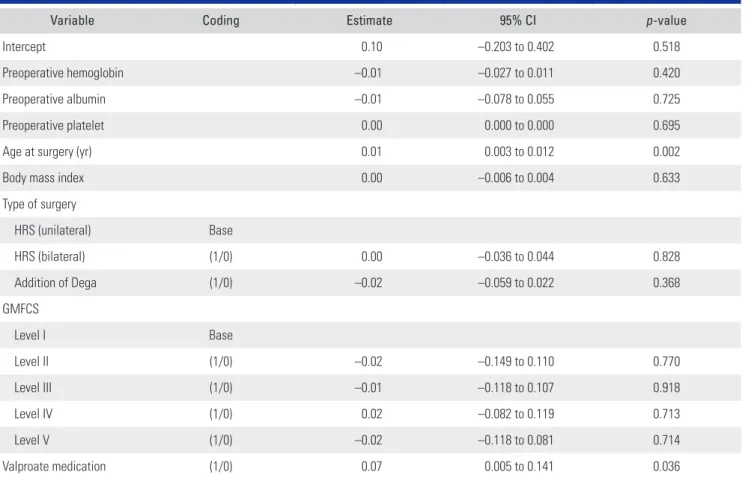The width and height of the screenshot is (745, 478).
Task: Click the 95% CI column header
Action: [x=517, y=20]
